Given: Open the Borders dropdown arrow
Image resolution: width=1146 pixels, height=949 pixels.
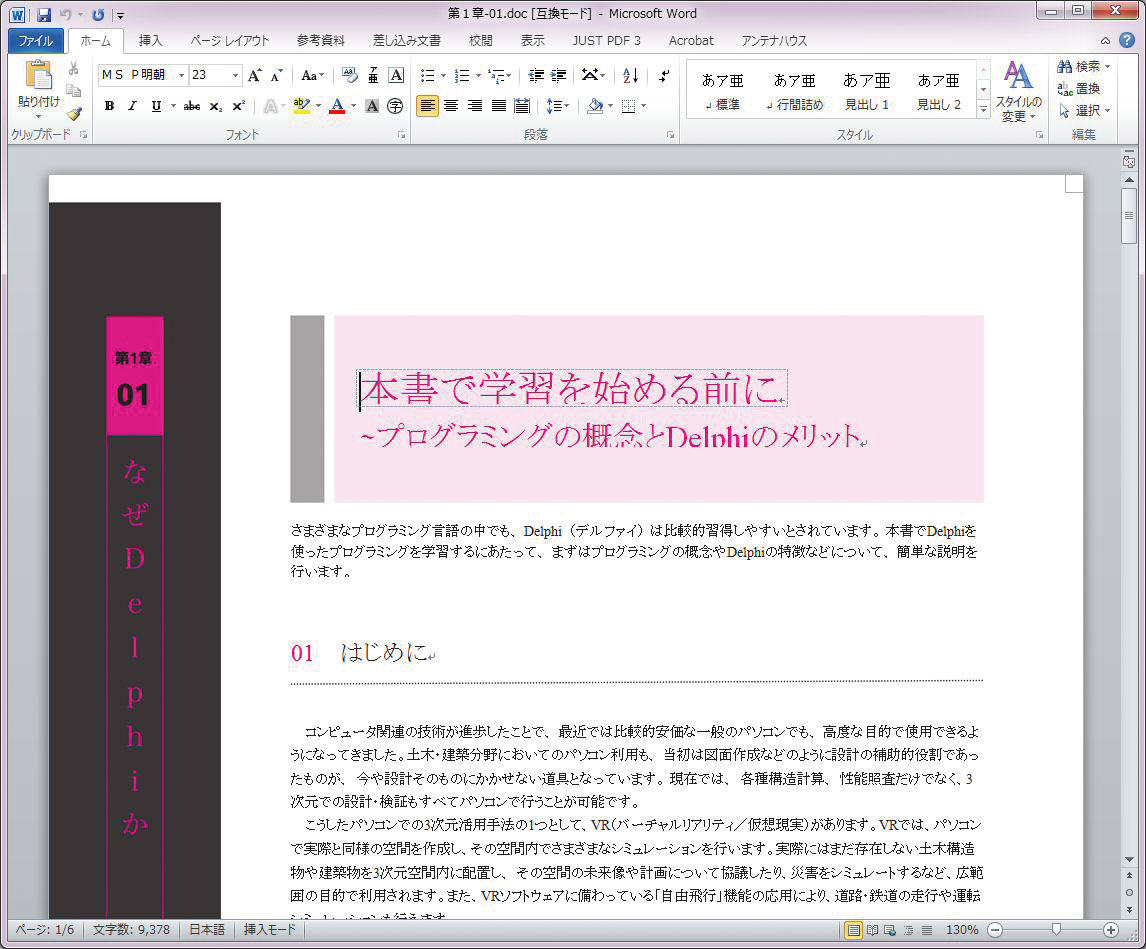Looking at the screenshot, I should pos(643,106).
